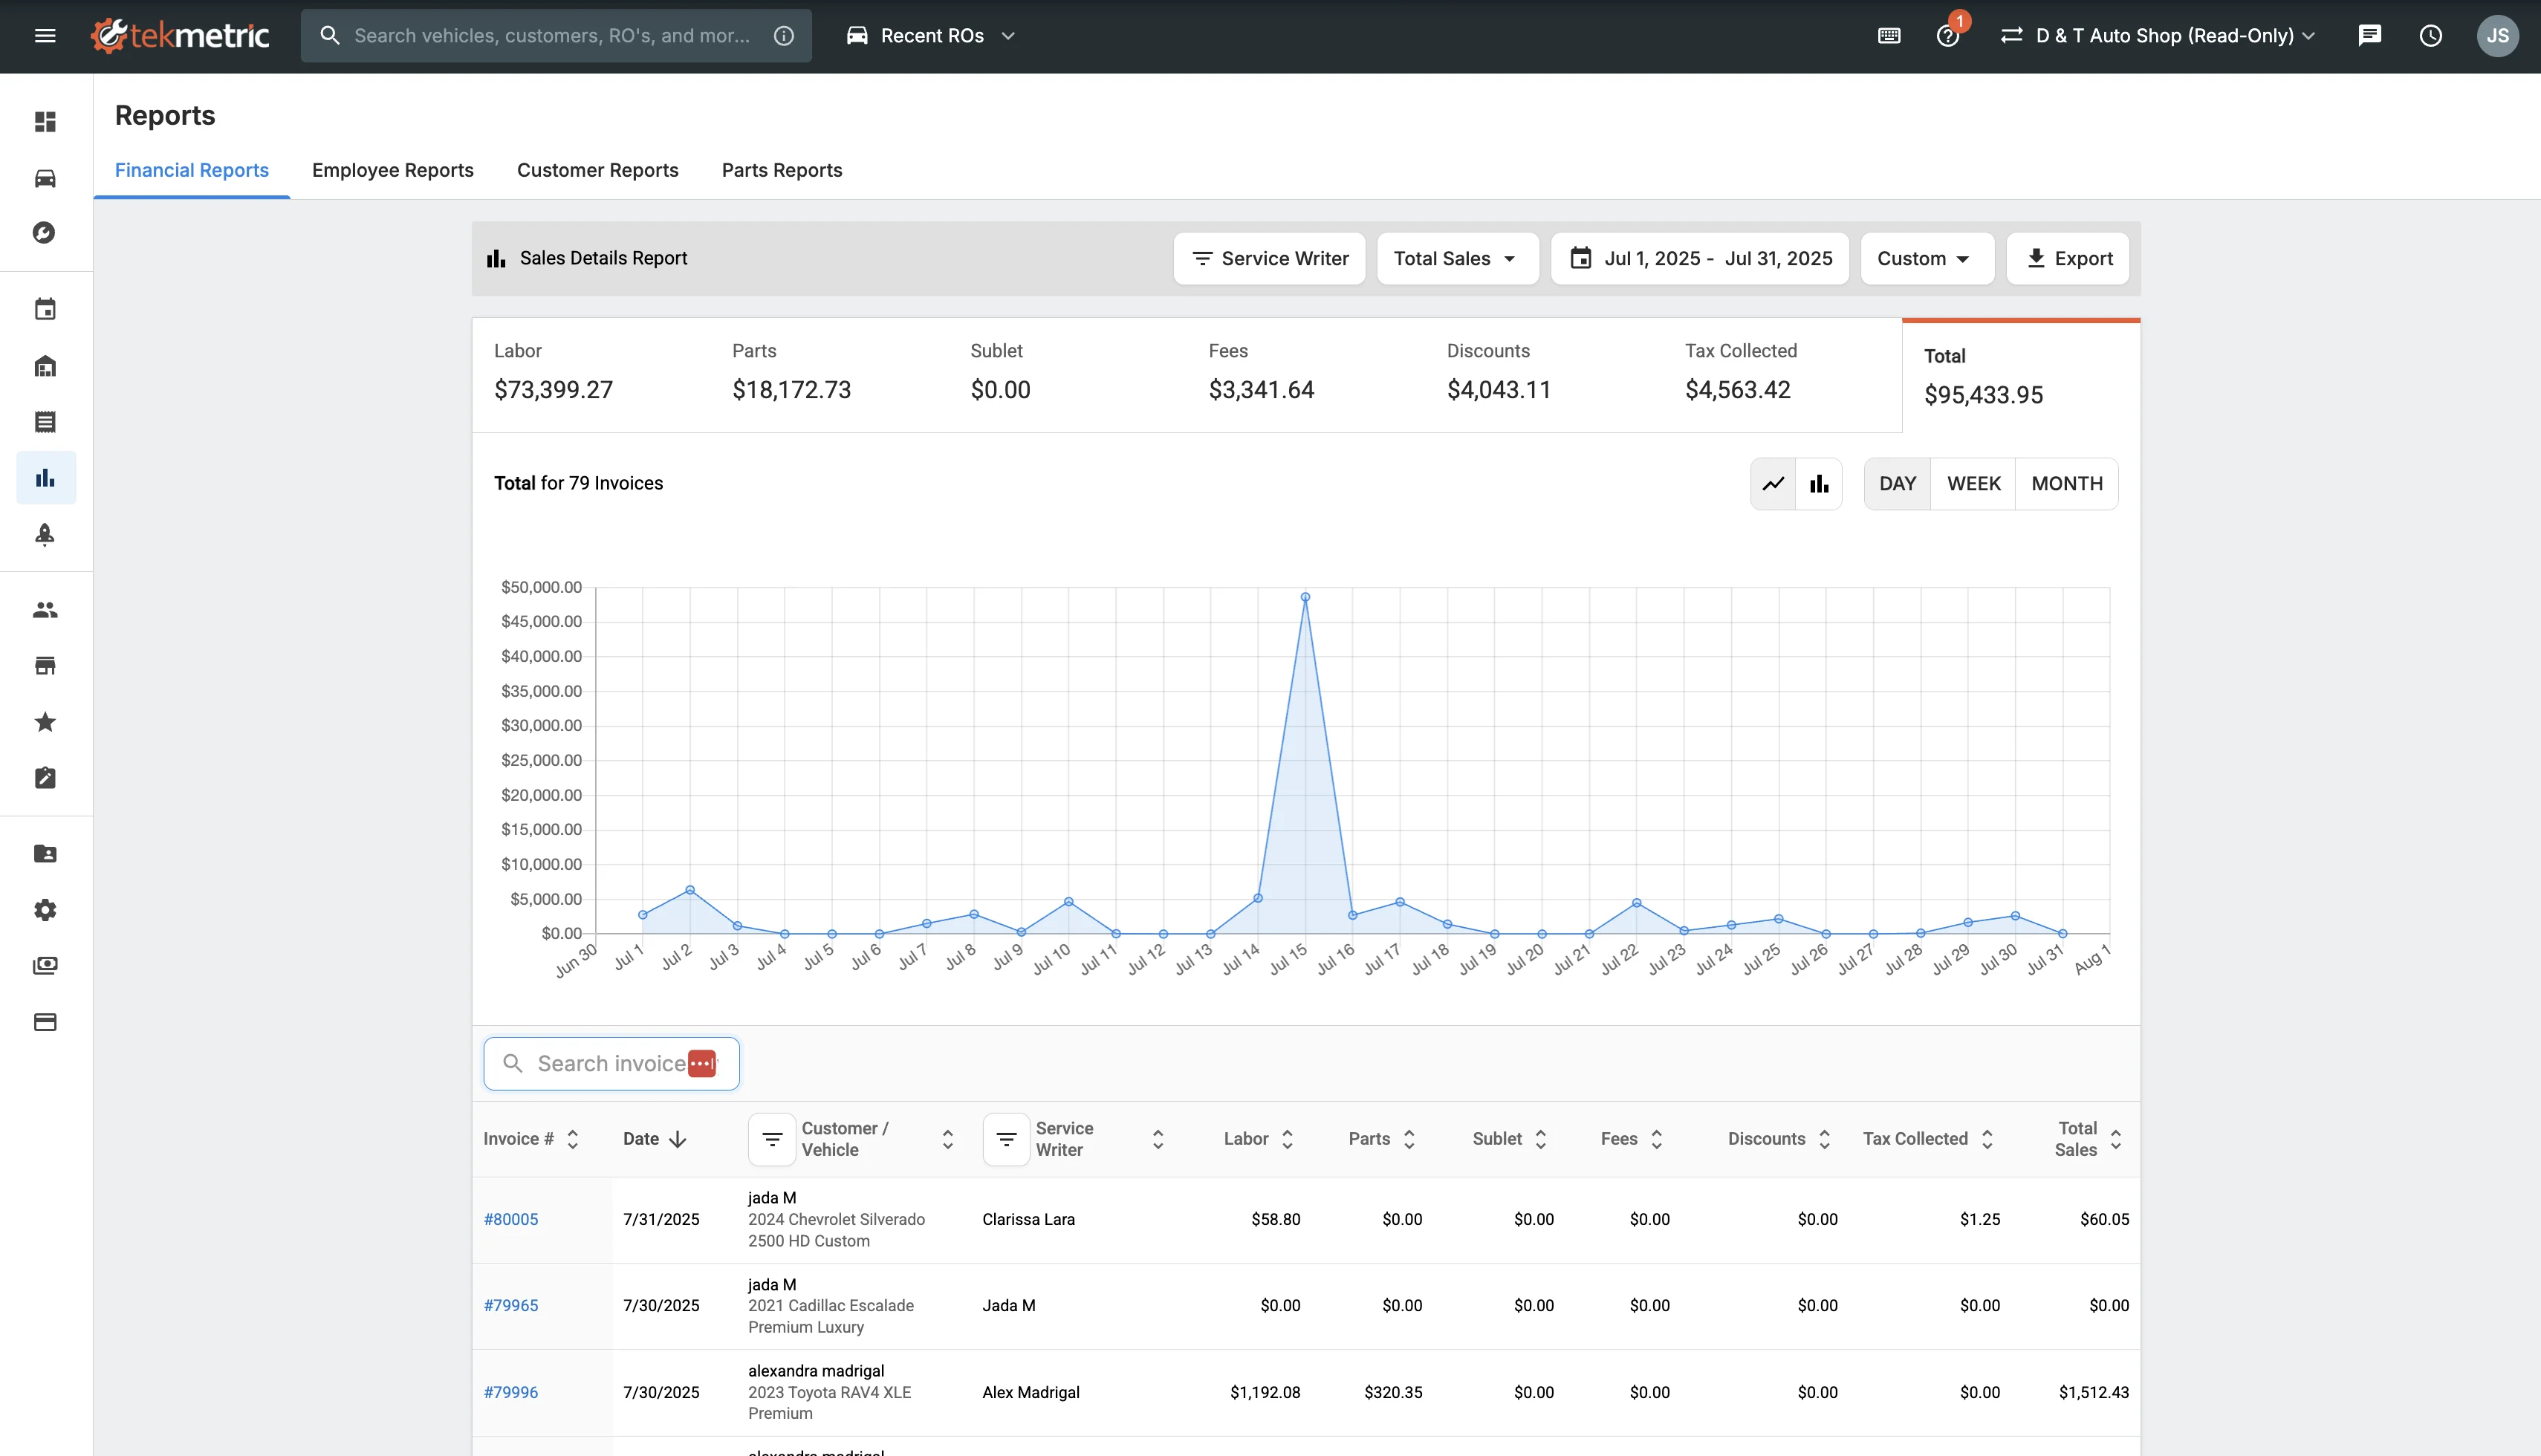The image size is (2541, 1456).
Task: Open the vehicle icon in sidebar
Action: tap(45, 178)
